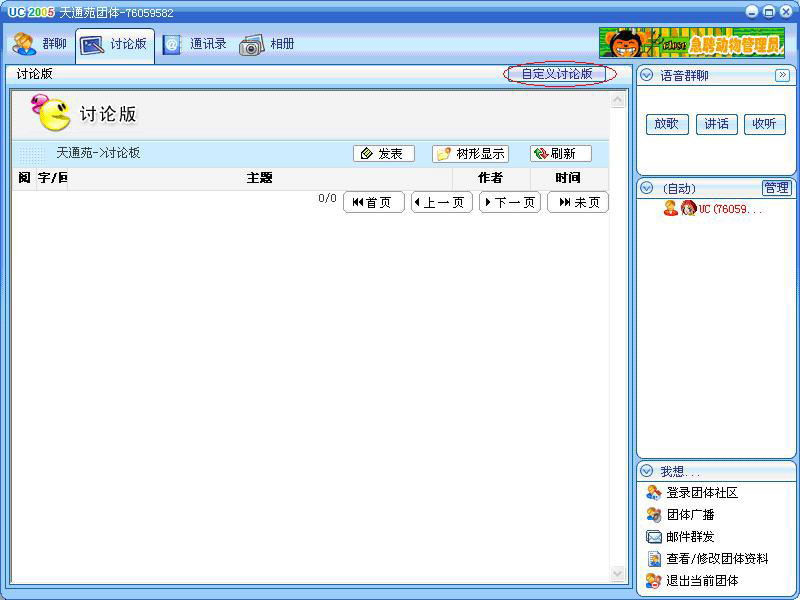Click the 天通苑->讨论板 breadcrumb text
The height and width of the screenshot is (600, 800).
98,153
